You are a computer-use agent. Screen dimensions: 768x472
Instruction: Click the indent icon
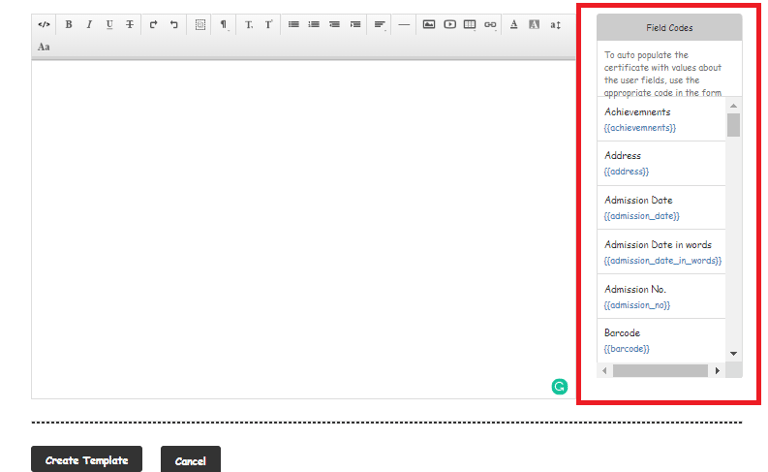(x=355, y=24)
